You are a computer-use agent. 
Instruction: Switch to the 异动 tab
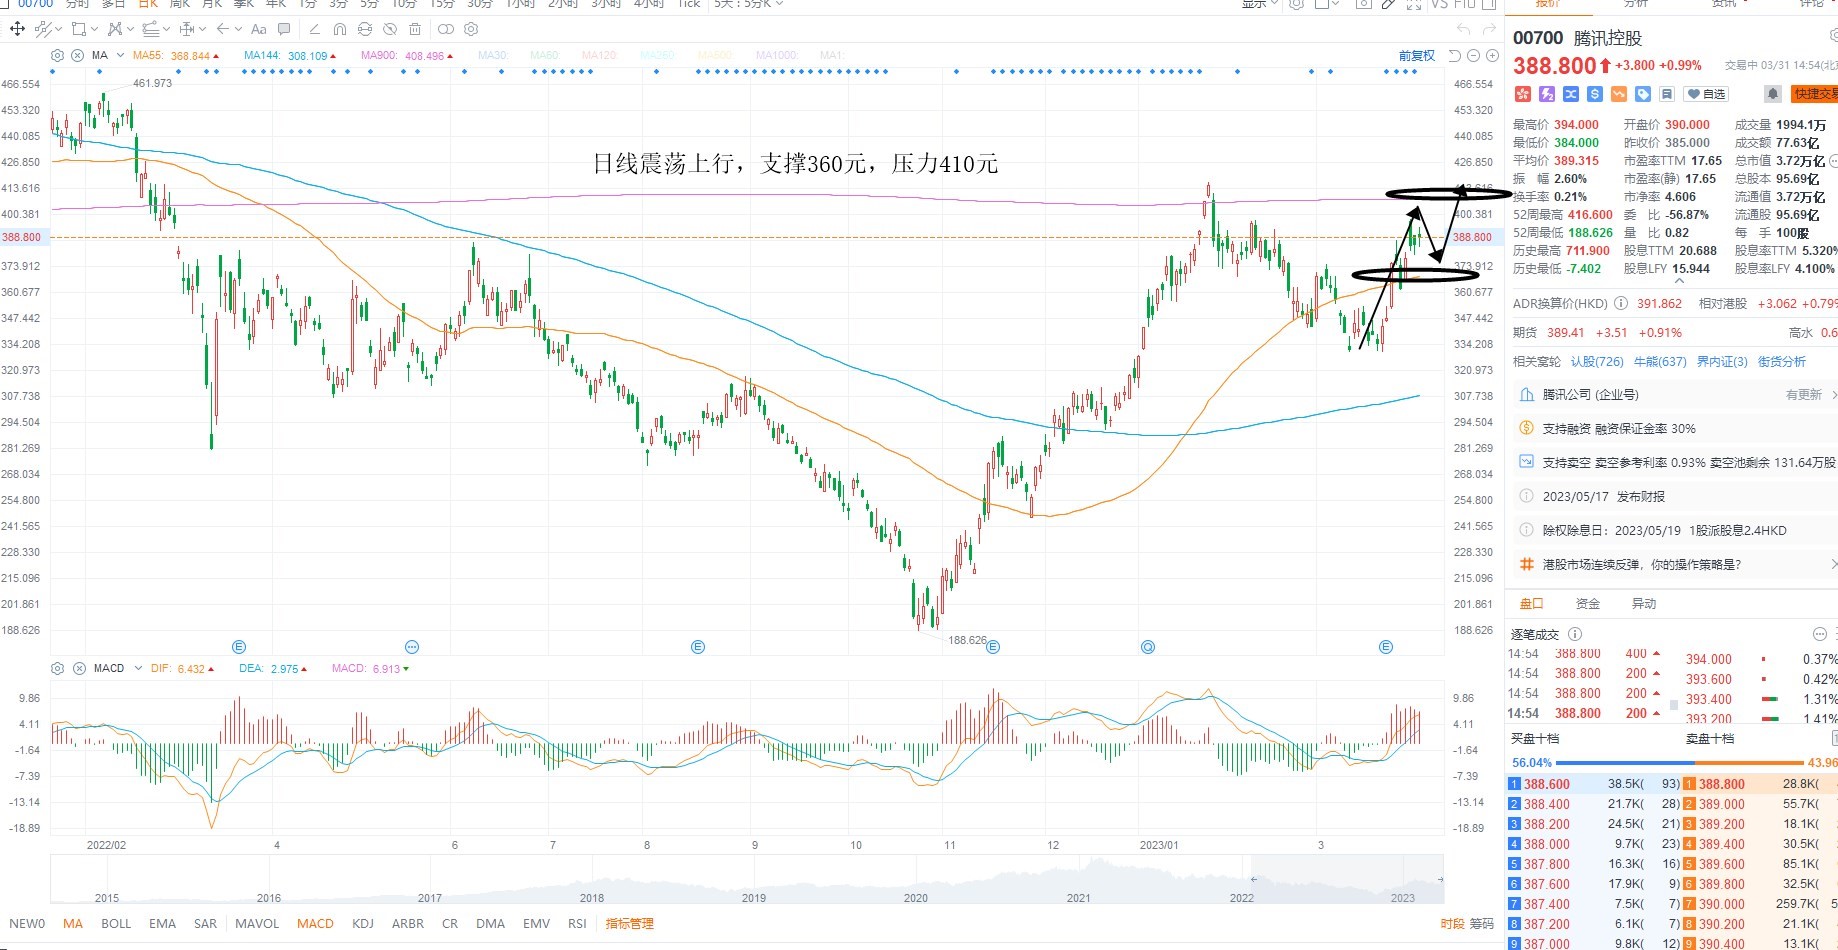(1643, 603)
